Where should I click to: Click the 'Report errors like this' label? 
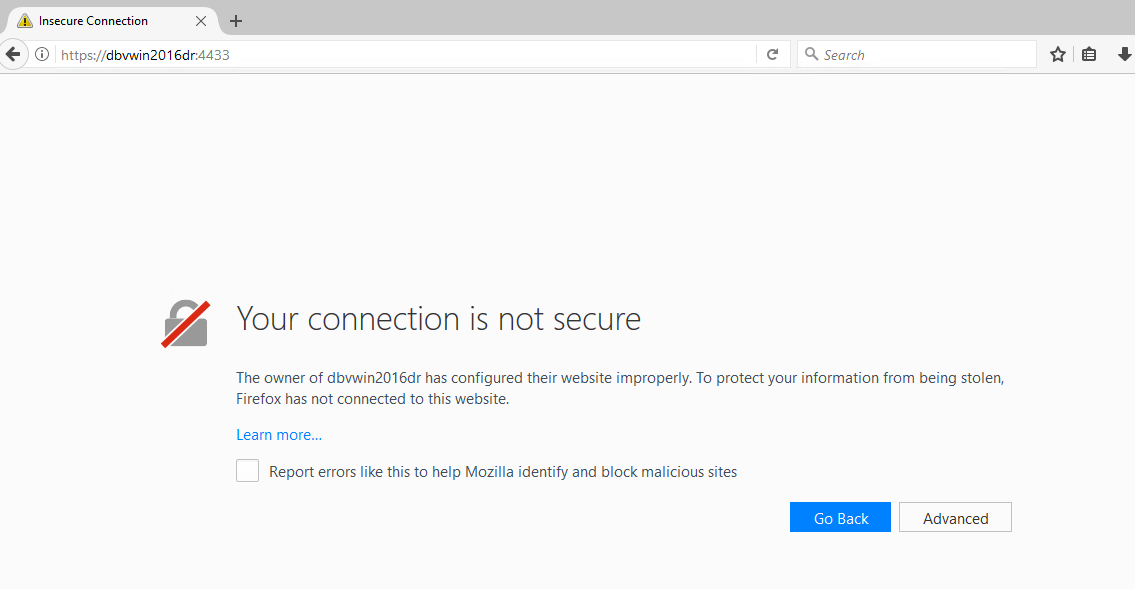(x=503, y=472)
